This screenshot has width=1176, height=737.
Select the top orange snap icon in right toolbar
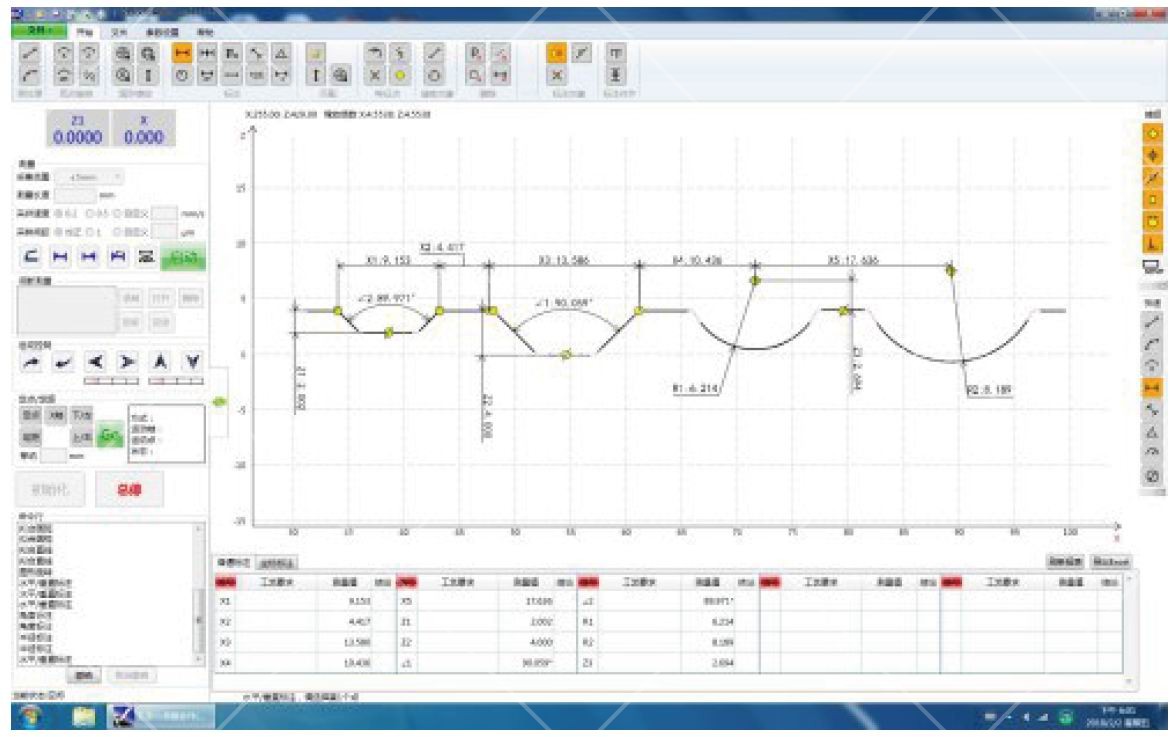[x=1153, y=133]
